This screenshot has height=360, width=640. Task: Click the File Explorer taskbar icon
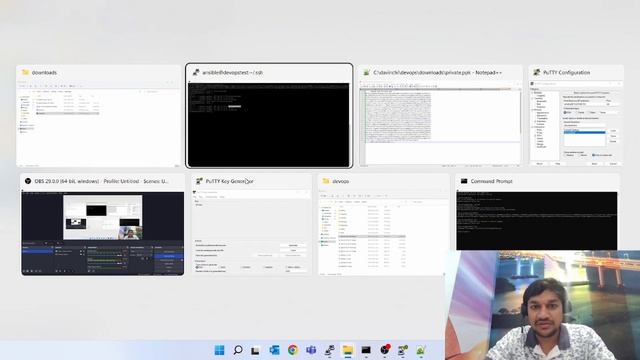(348, 350)
